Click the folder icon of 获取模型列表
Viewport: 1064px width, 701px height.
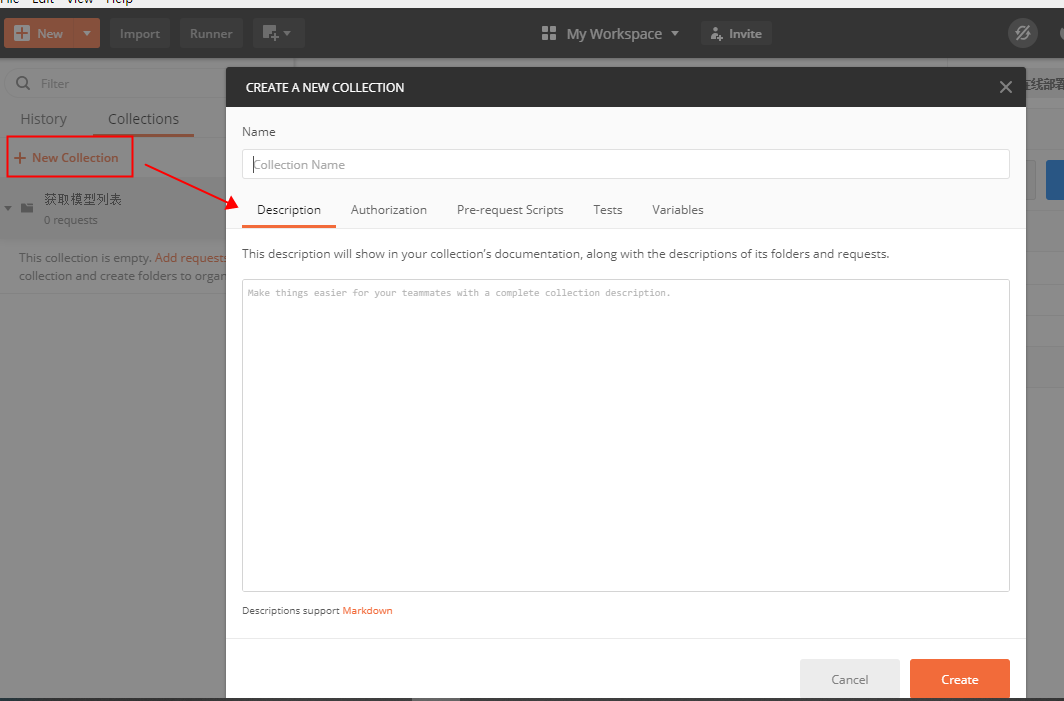pyautogui.click(x=27, y=208)
